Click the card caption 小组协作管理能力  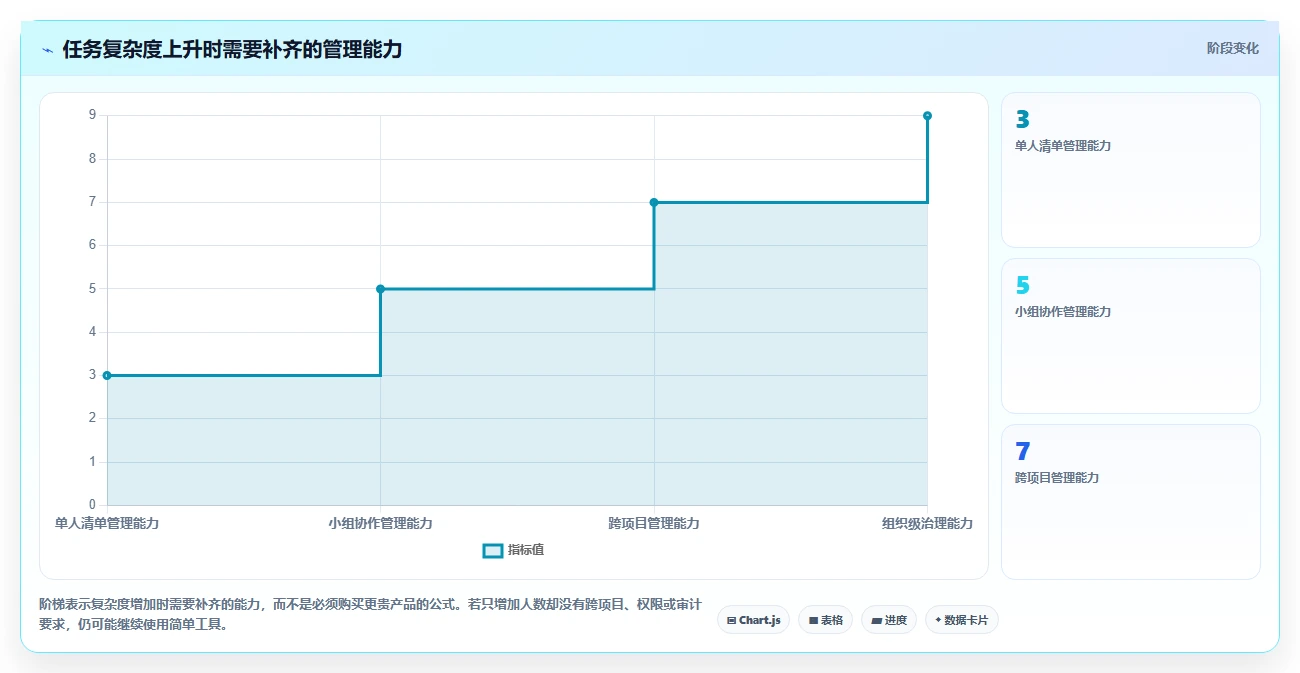tap(1063, 312)
